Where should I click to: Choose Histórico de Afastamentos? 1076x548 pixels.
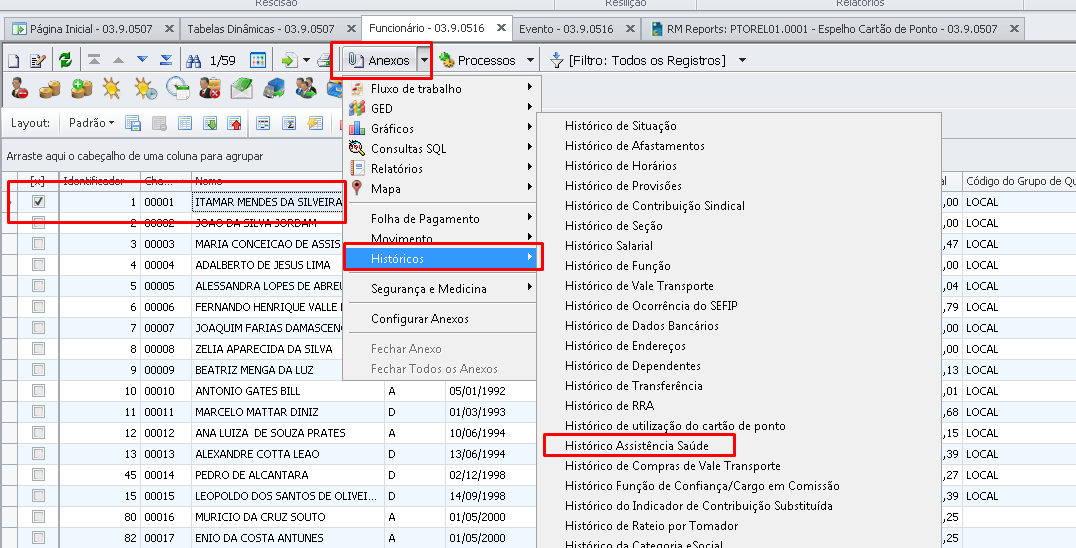(x=634, y=145)
